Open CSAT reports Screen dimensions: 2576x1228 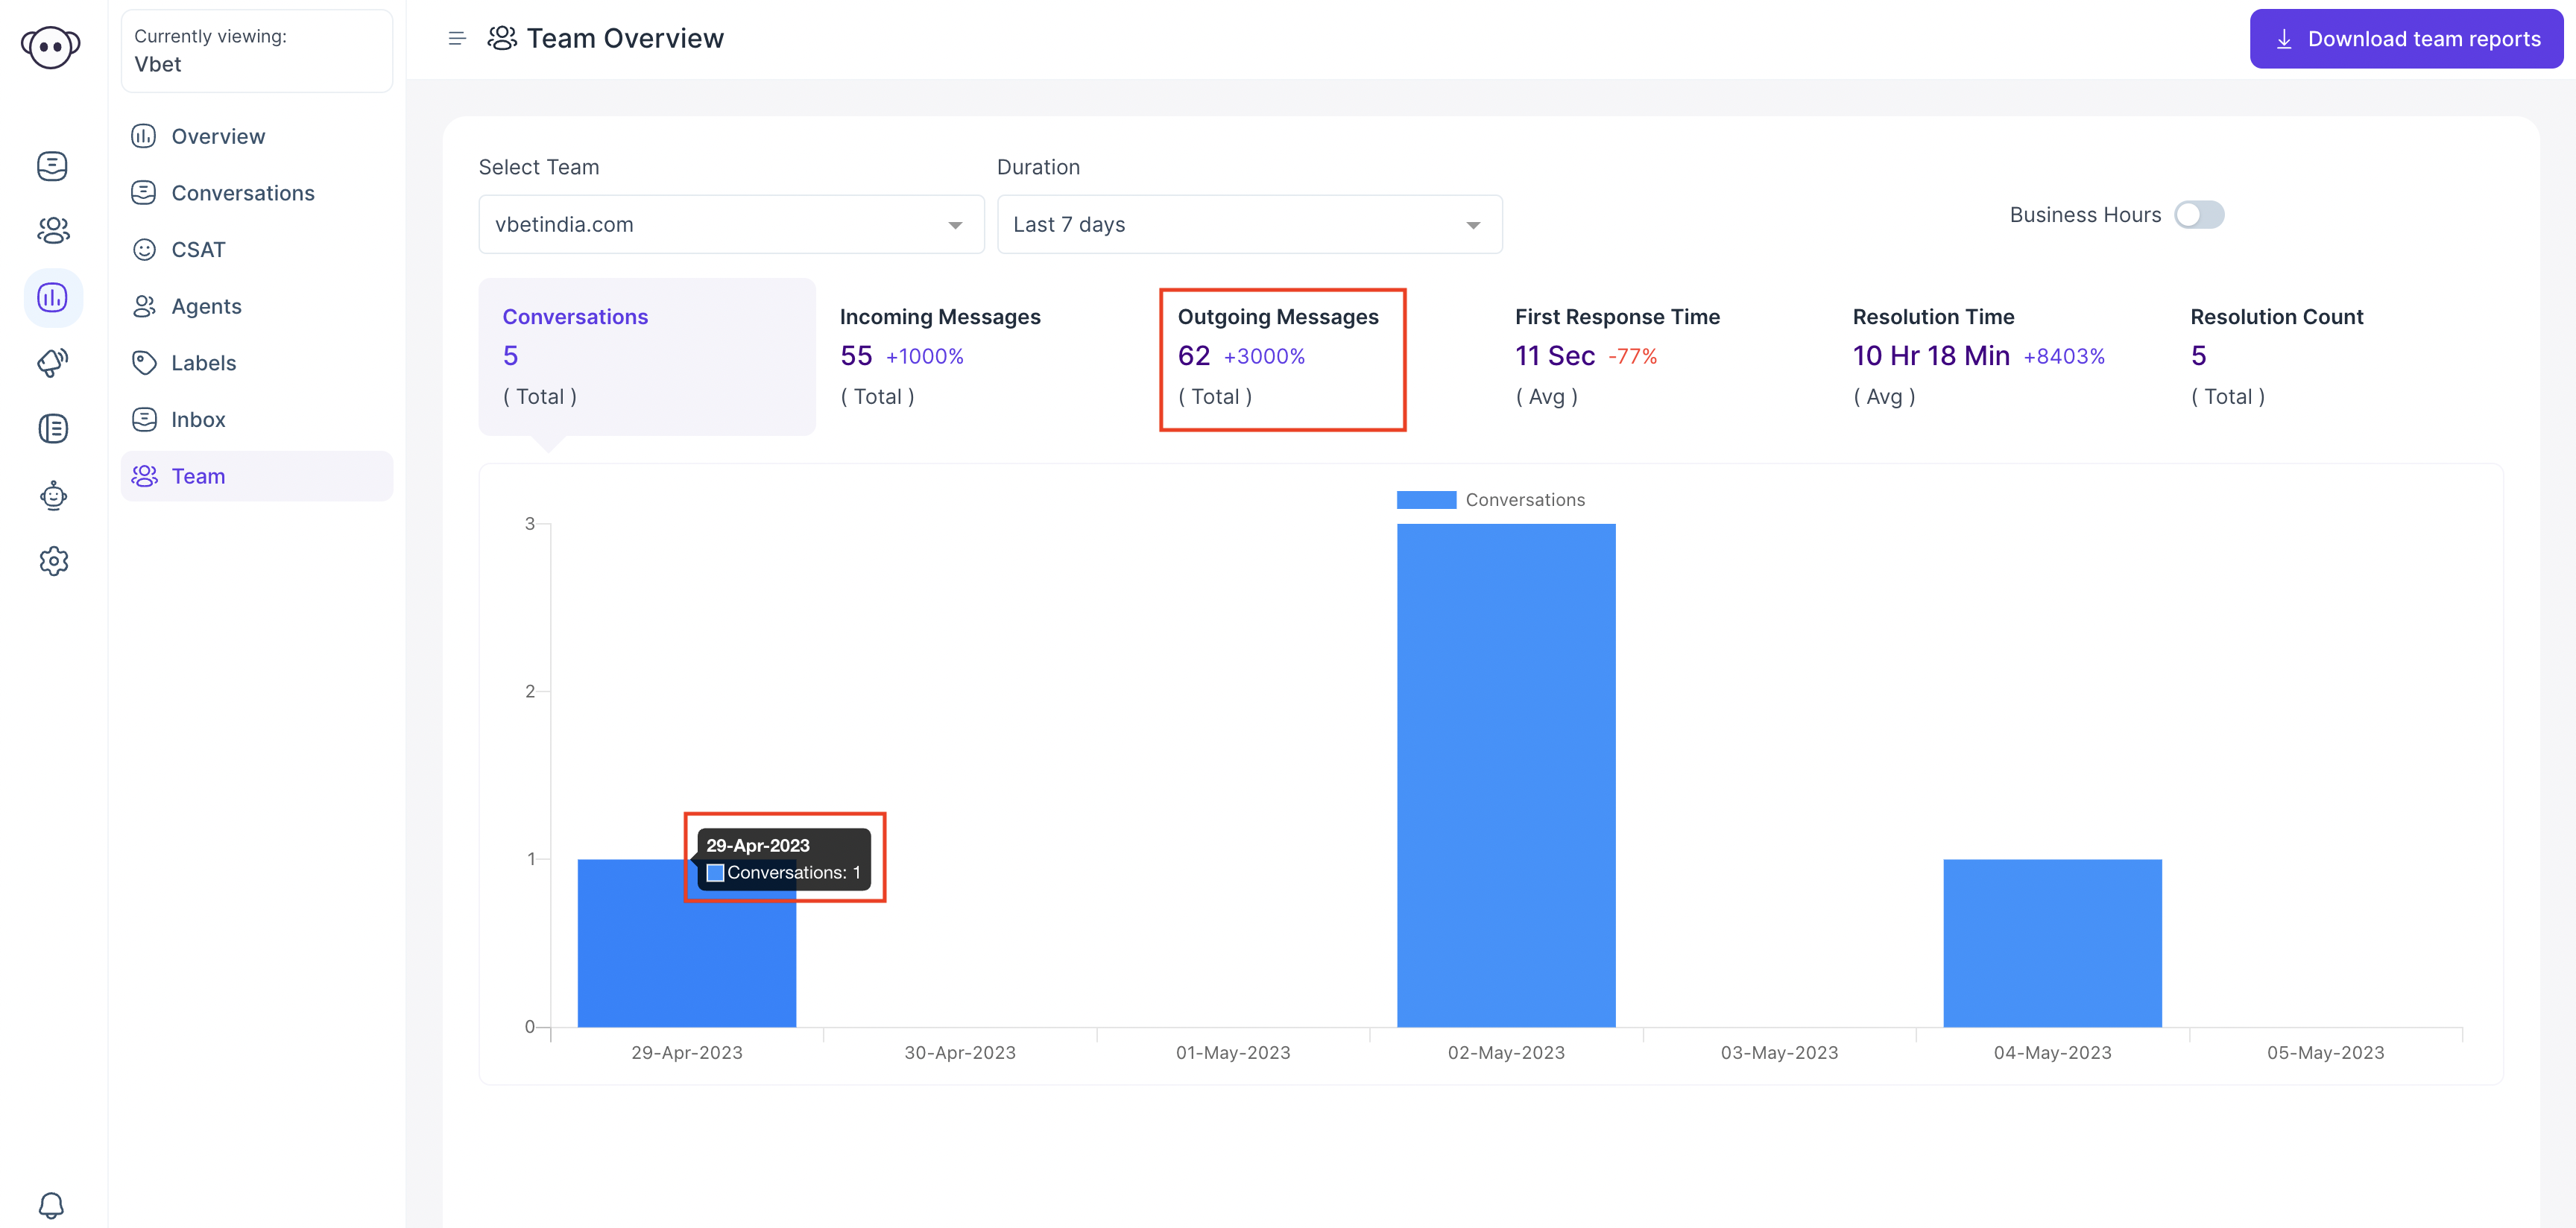[x=257, y=249]
